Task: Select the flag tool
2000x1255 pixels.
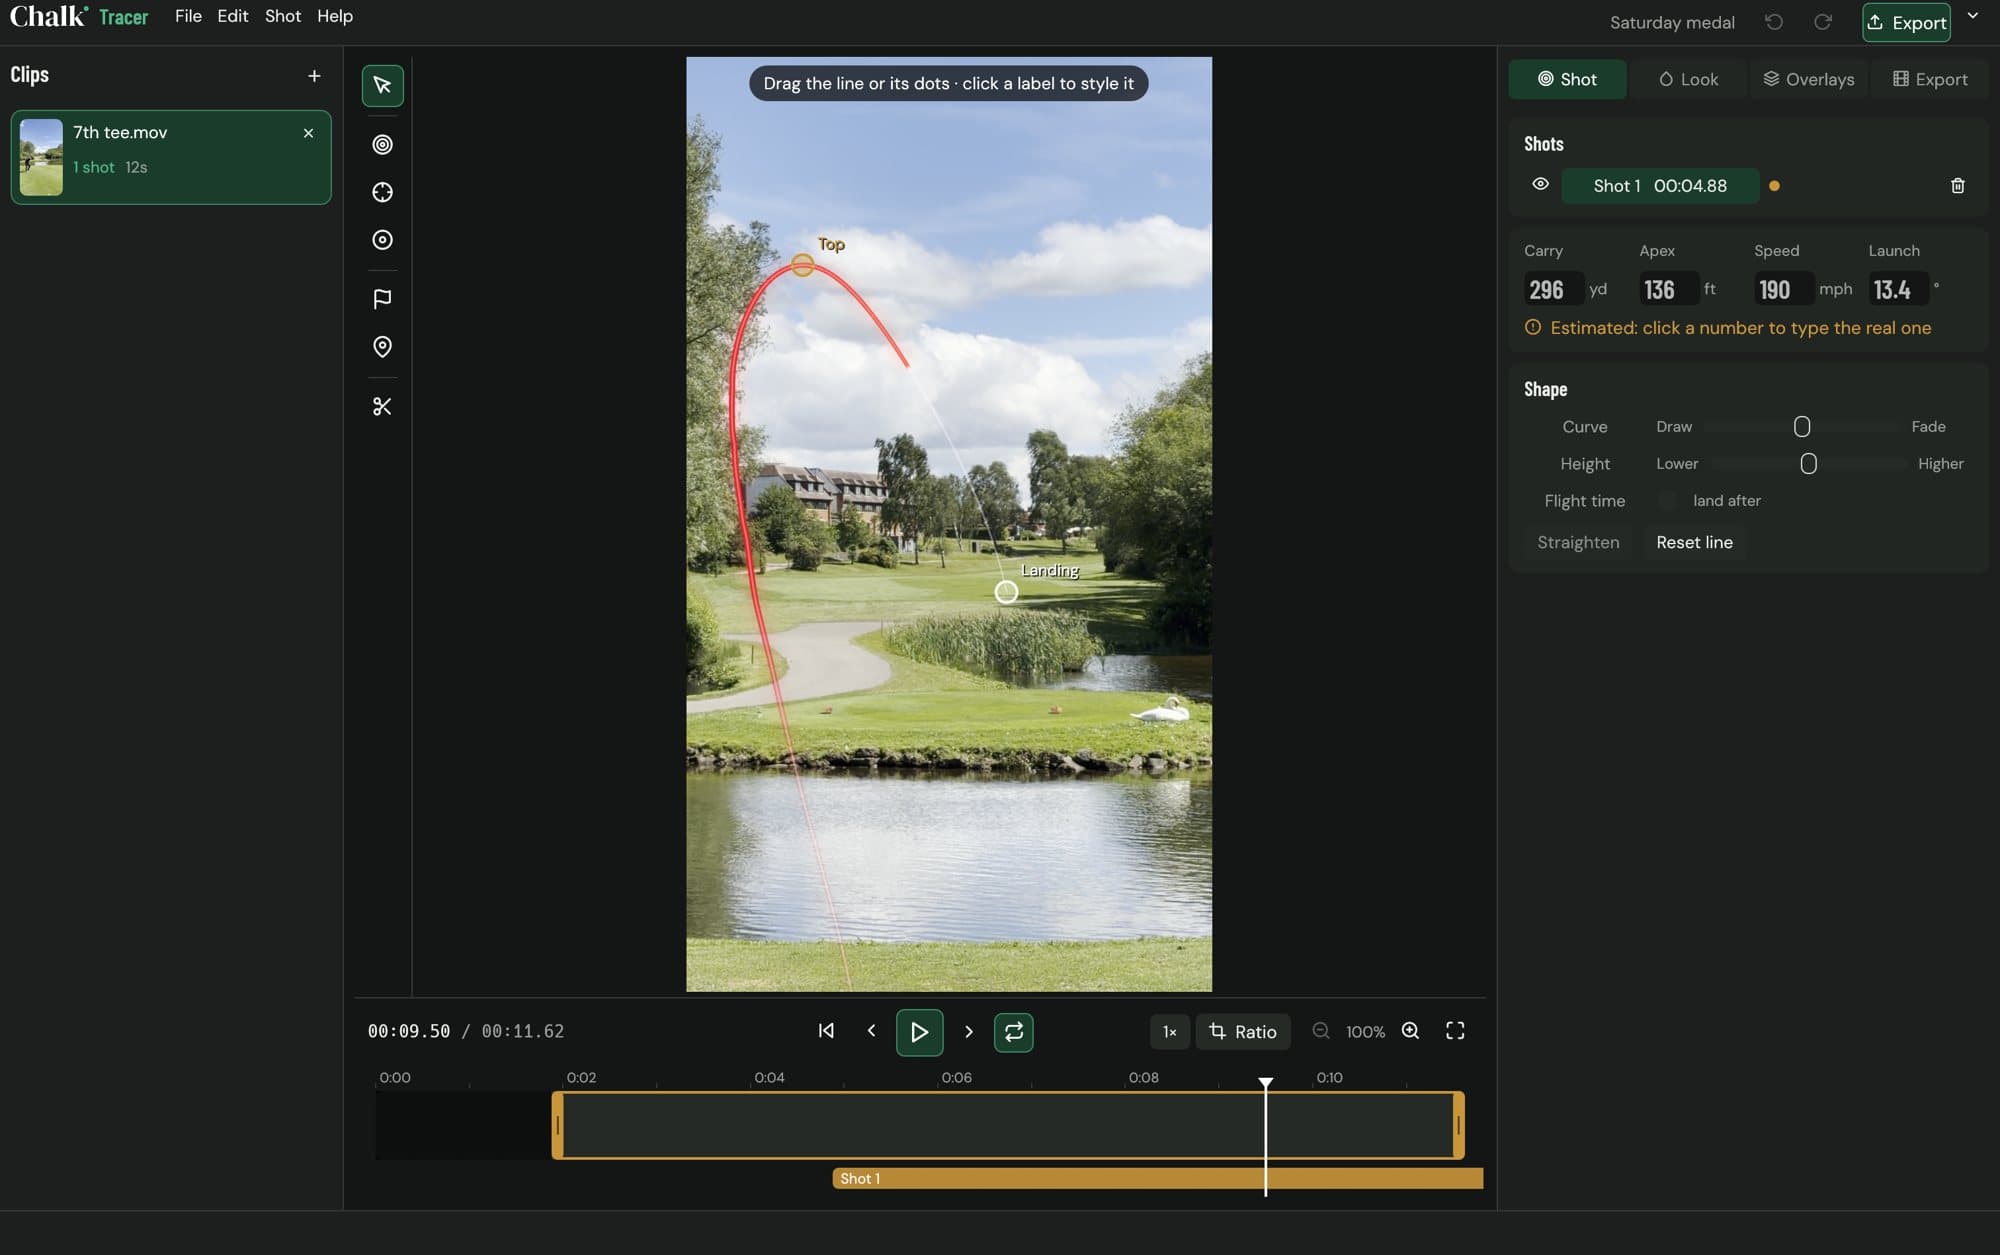Action: coord(382,299)
